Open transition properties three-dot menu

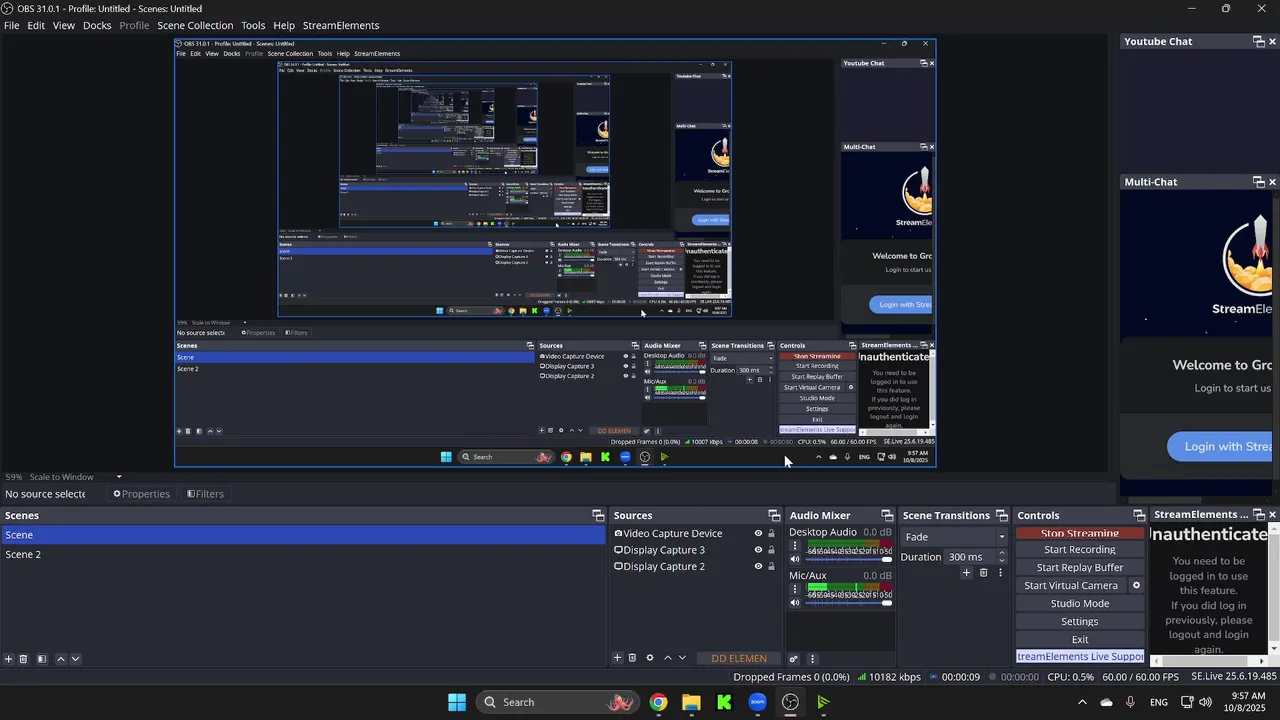(1000, 573)
